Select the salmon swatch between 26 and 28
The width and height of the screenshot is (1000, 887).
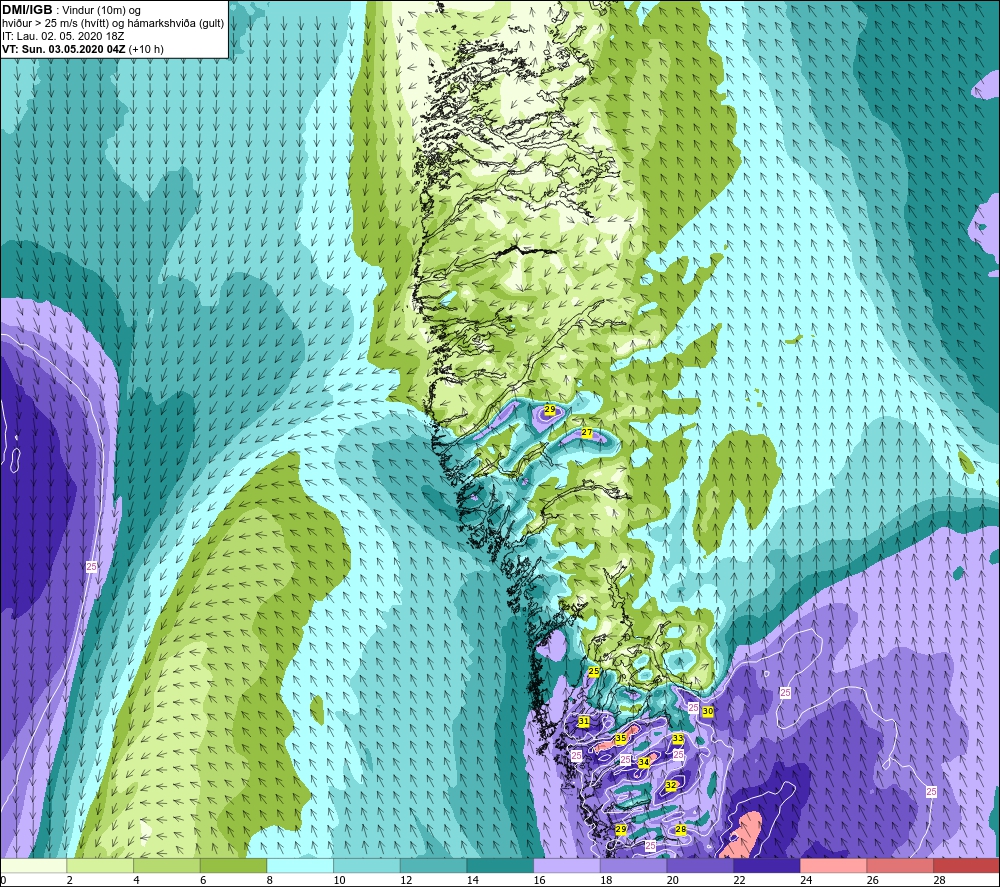[900, 866]
